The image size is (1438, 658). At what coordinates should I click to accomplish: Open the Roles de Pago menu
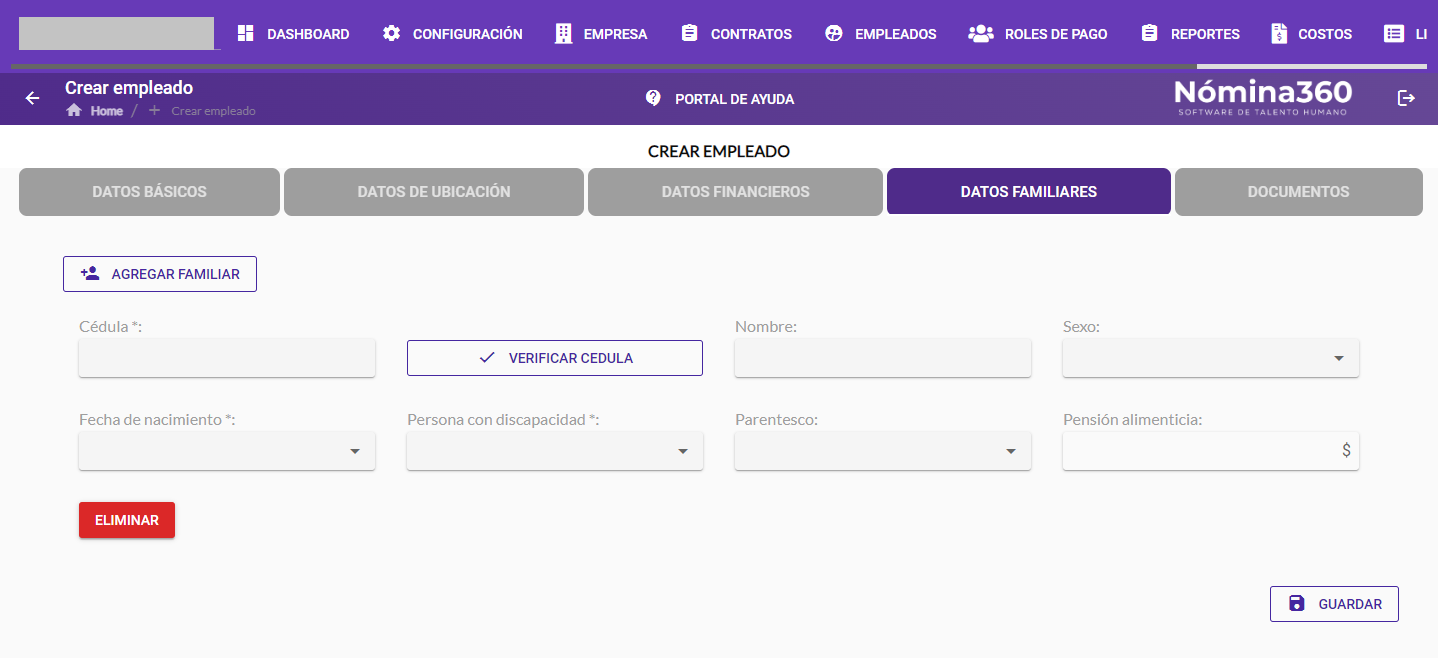[1038, 33]
